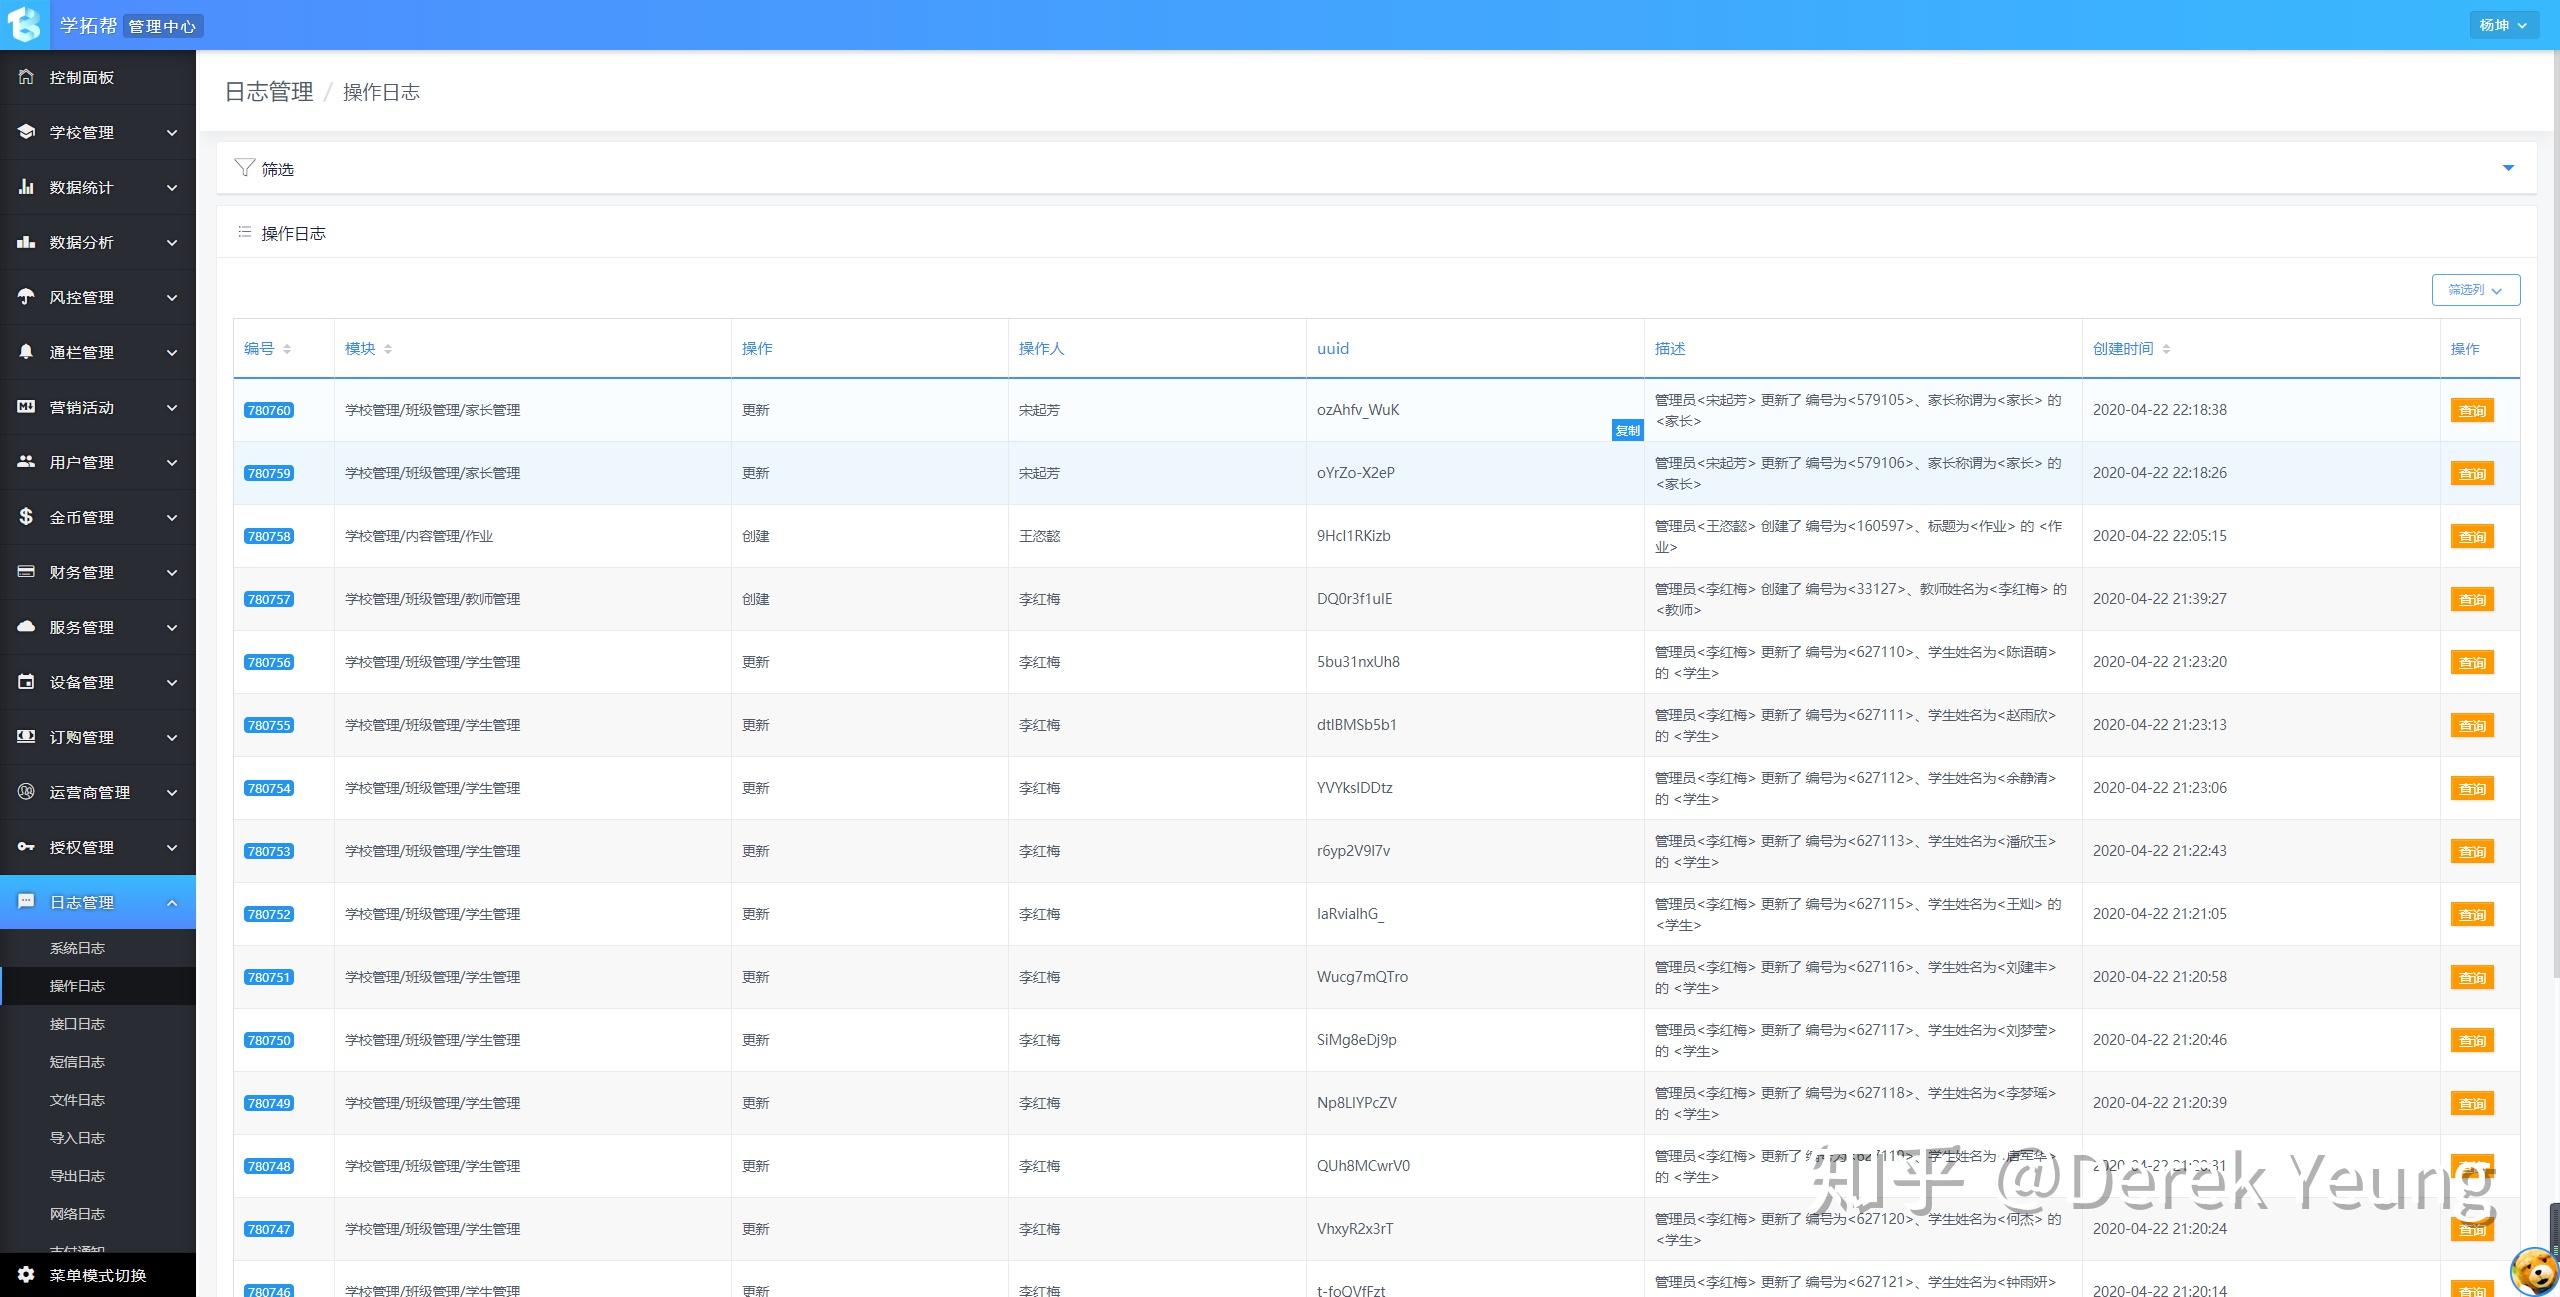Click the 金币管理 dollar sign icon

26,517
